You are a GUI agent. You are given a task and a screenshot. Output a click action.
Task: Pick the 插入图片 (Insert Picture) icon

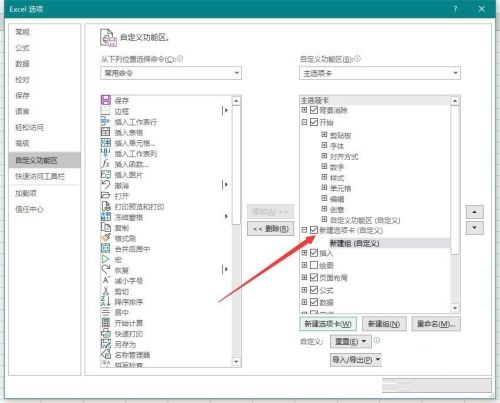106,174
